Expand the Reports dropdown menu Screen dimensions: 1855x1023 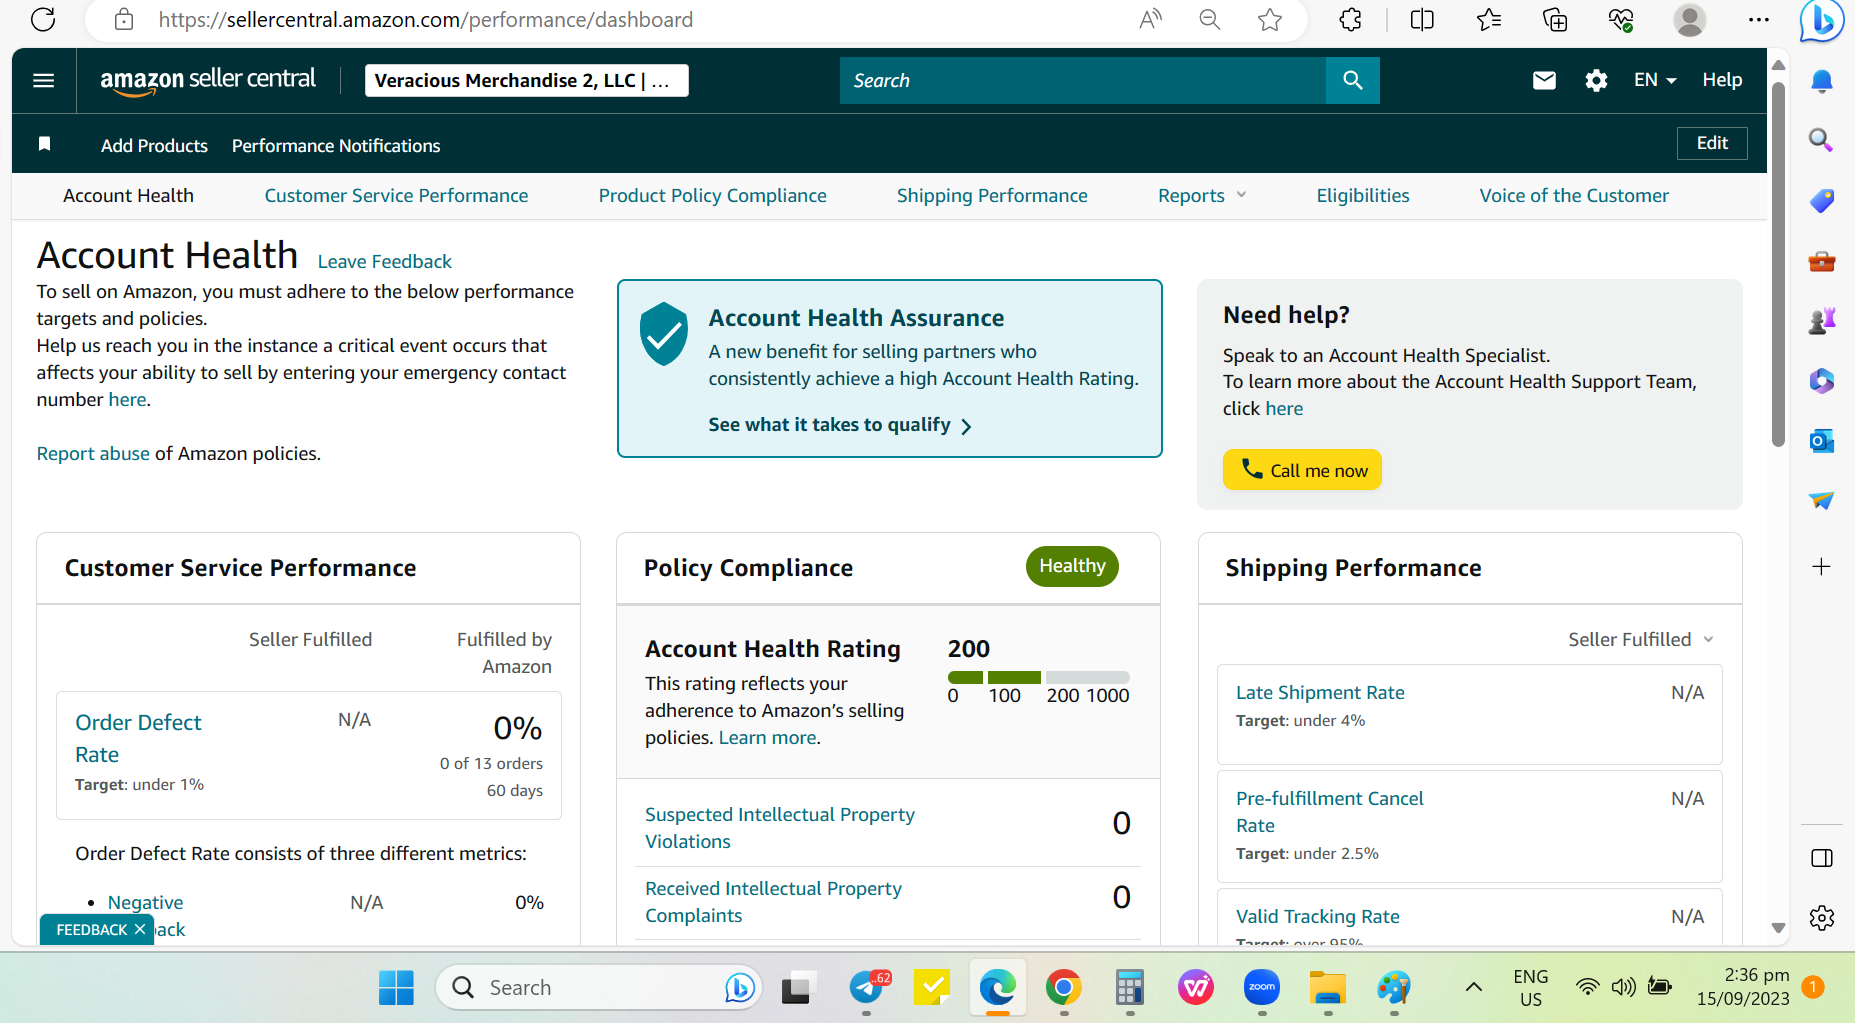(x=1202, y=196)
